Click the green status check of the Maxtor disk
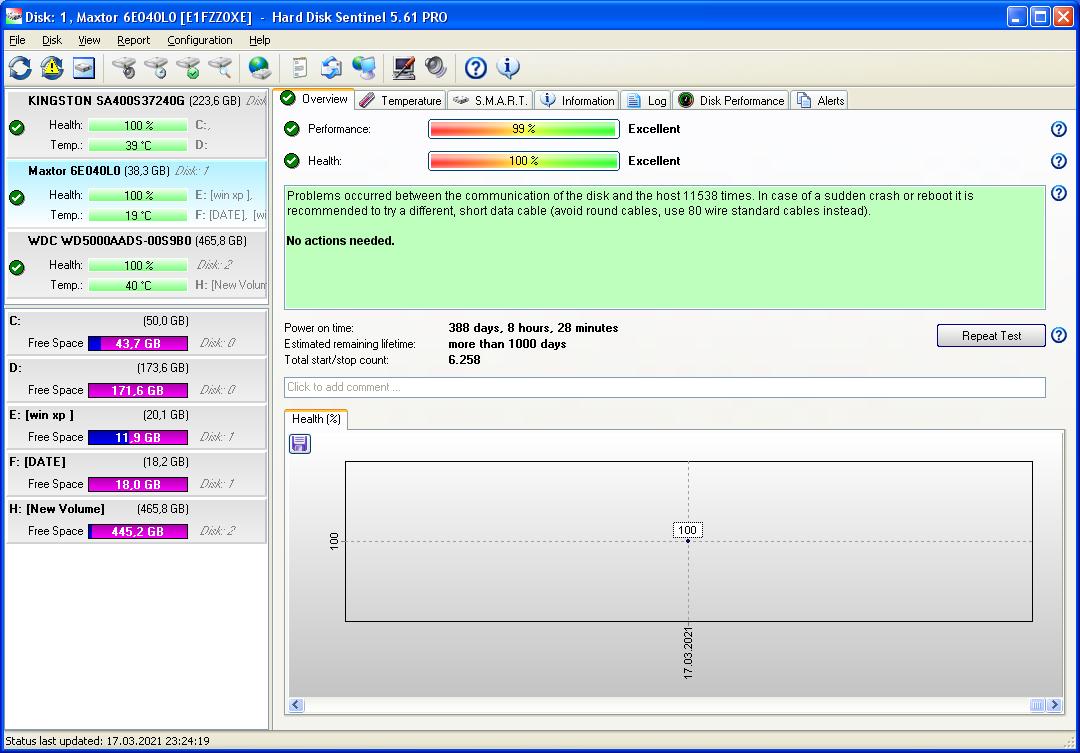 [17, 198]
